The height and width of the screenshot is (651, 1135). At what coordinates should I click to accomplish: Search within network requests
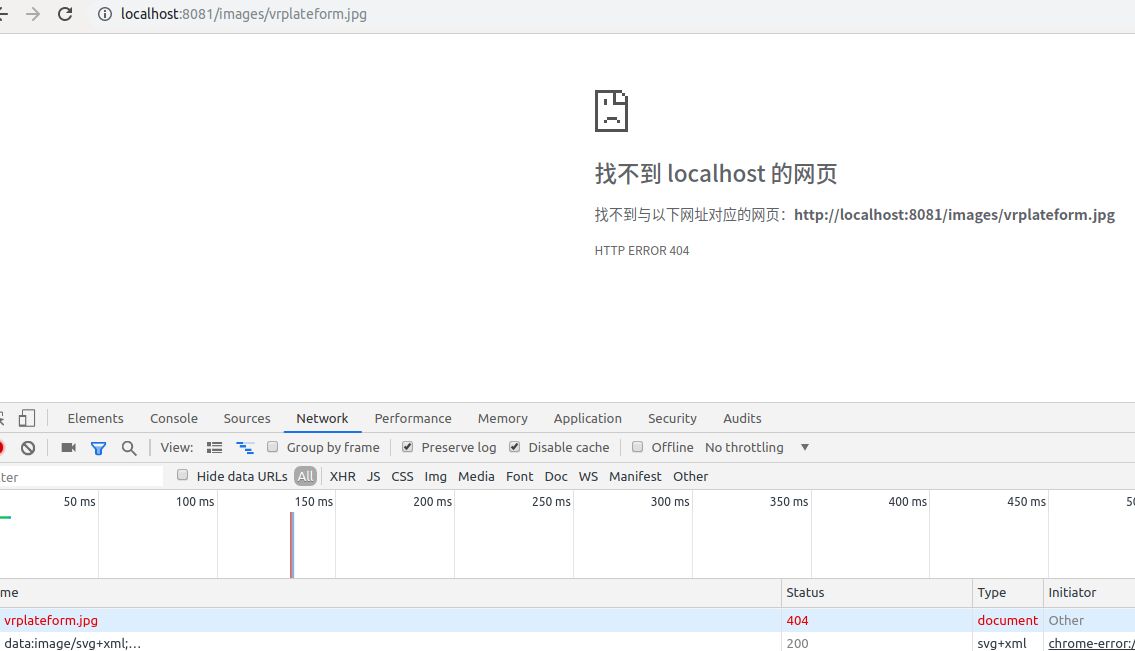point(129,447)
